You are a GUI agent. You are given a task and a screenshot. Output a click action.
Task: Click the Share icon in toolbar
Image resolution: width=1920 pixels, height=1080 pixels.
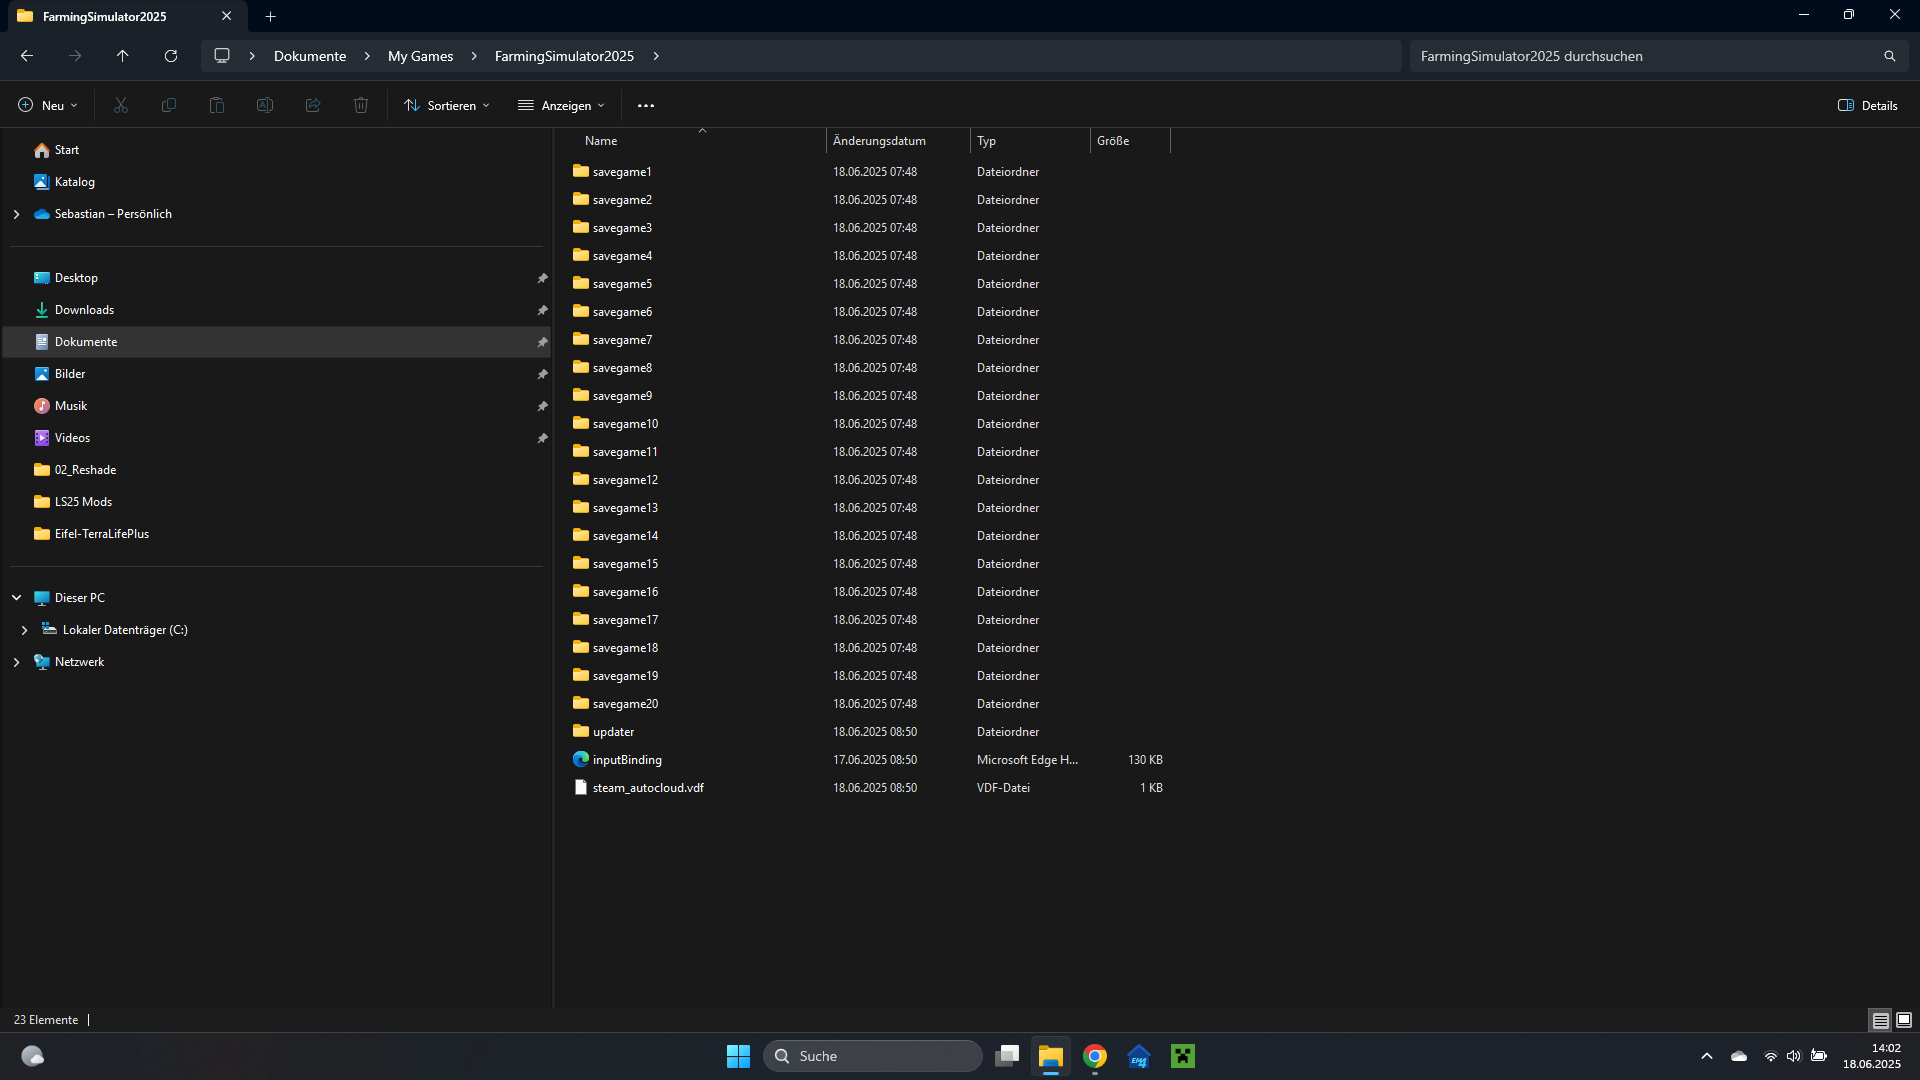(313, 105)
